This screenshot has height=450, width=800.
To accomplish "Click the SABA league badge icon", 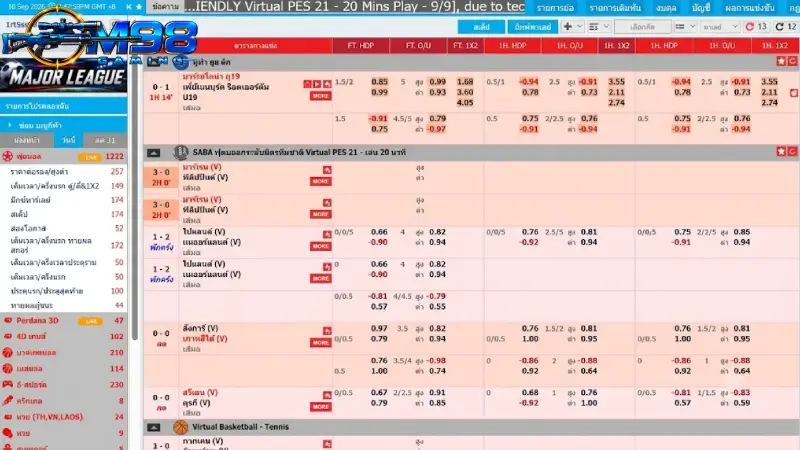I will (181, 152).
